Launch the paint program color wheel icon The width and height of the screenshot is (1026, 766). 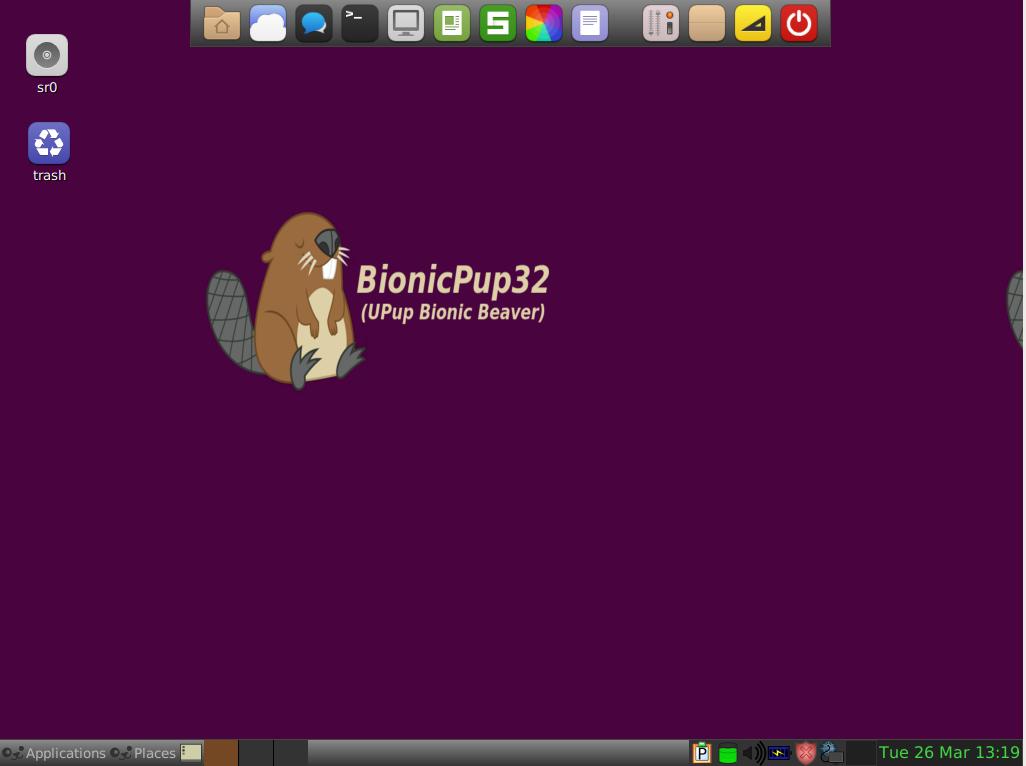pyautogui.click(x=543, y=22)
